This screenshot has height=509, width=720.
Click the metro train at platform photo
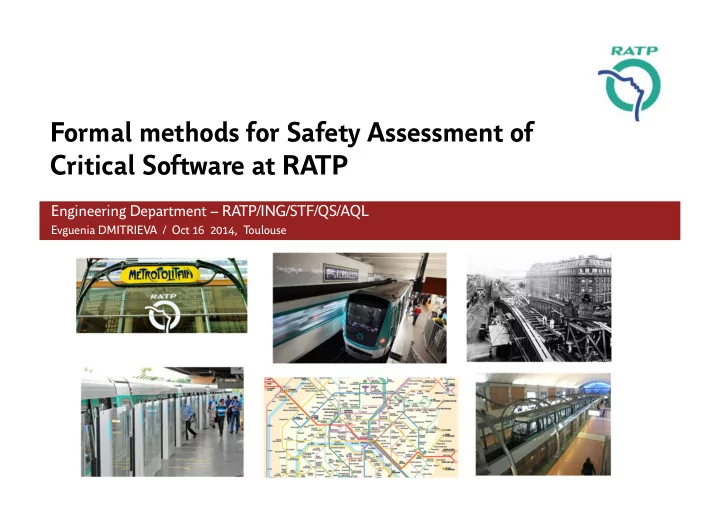tap(360, 308)
